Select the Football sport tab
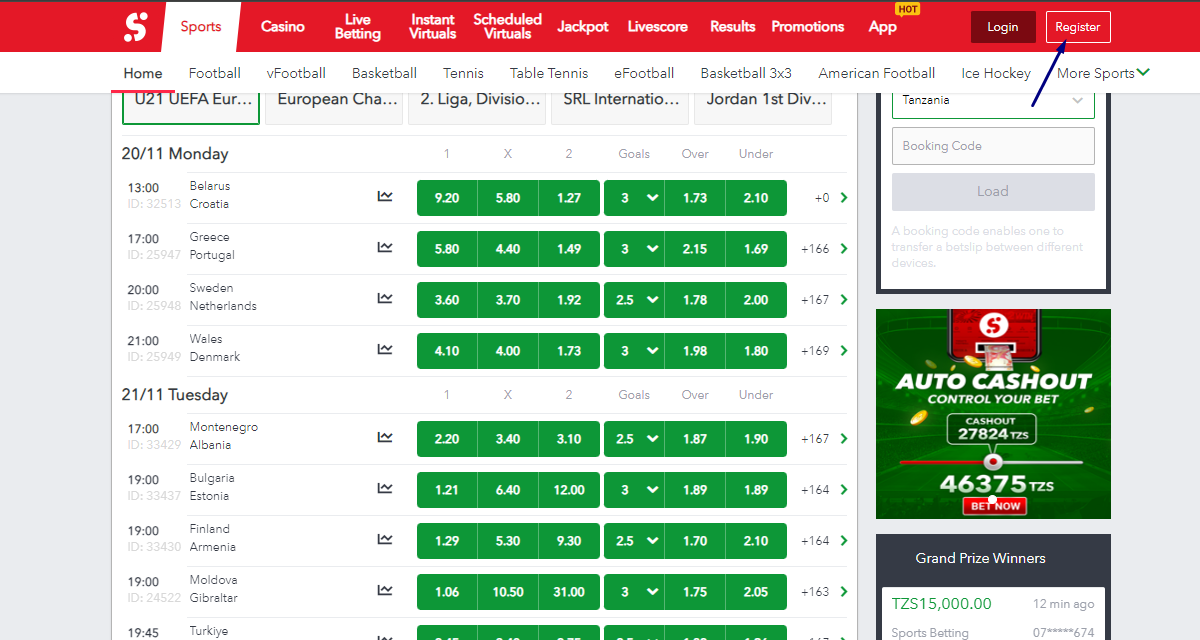1200x640 pixels. click(215, 73)
